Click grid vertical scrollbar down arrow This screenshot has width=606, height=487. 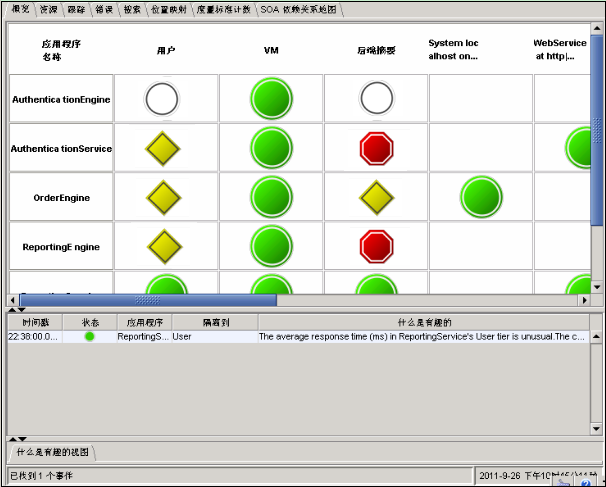point(597,287)
